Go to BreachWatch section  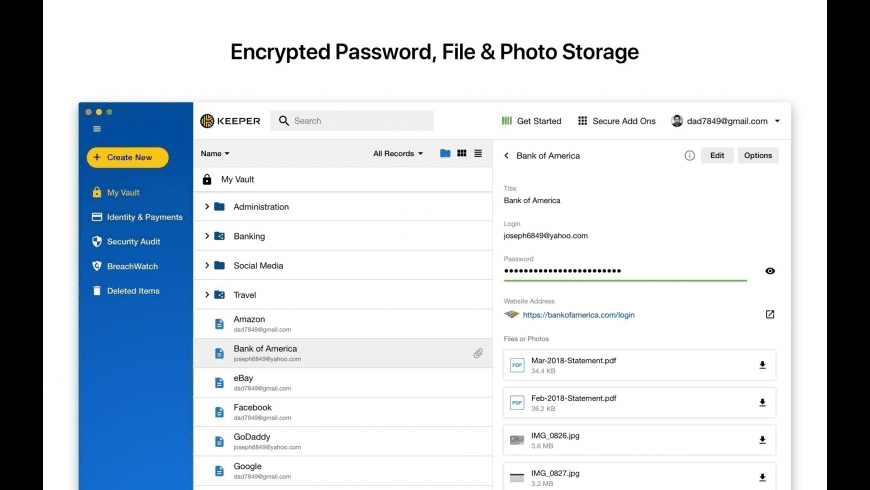[x=132, y=267]
